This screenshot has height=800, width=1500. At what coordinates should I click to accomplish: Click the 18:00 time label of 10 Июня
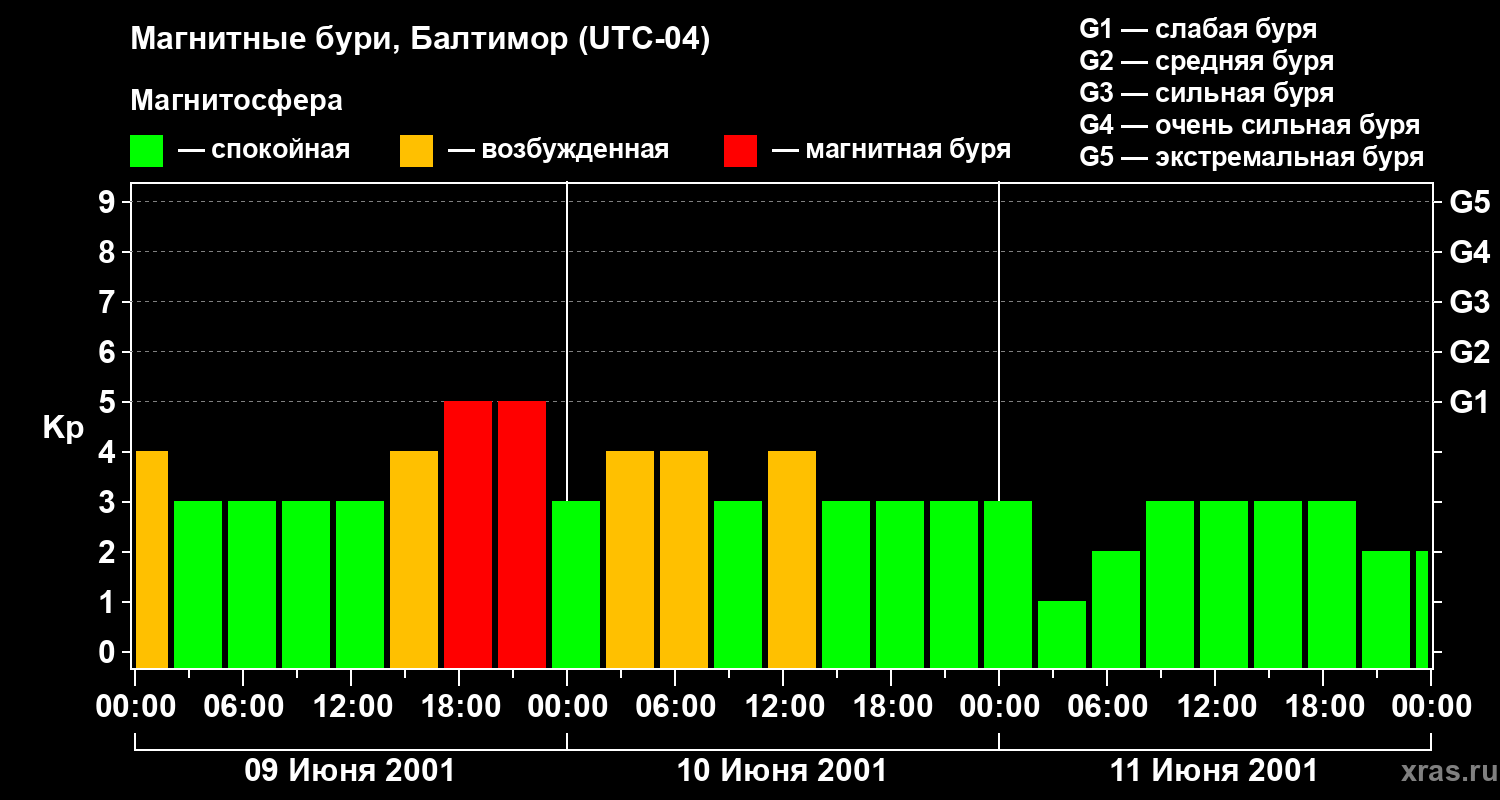(892, 706)
